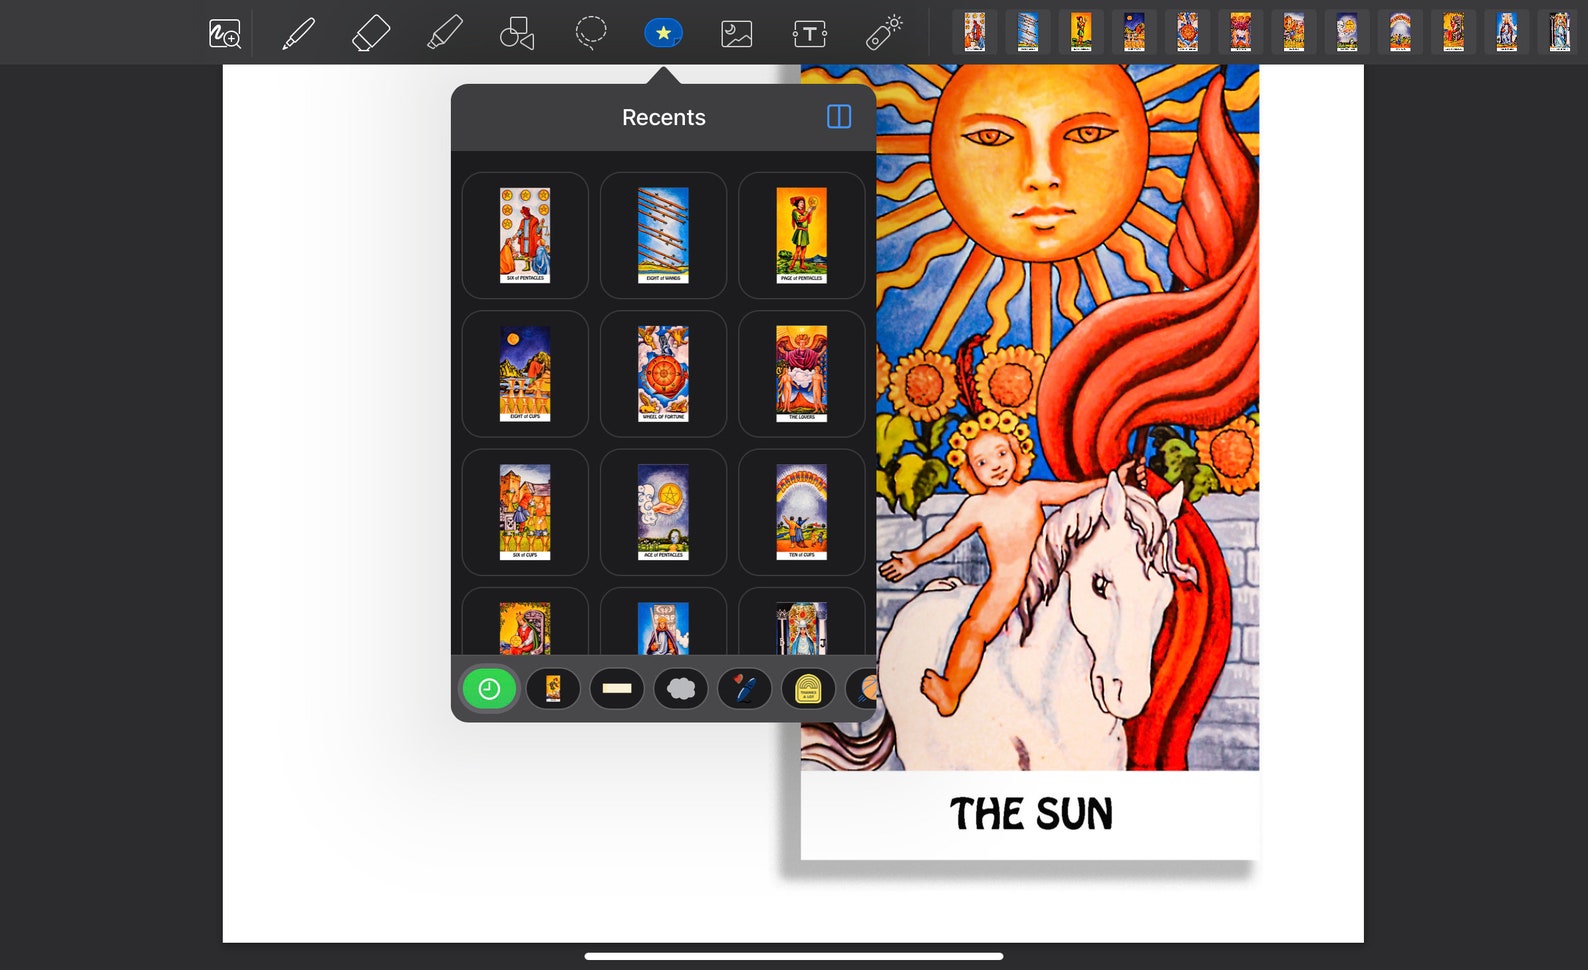Select the Shapes tool
This screenshot has width=1588, height=970.
click(x=517, y=33)
